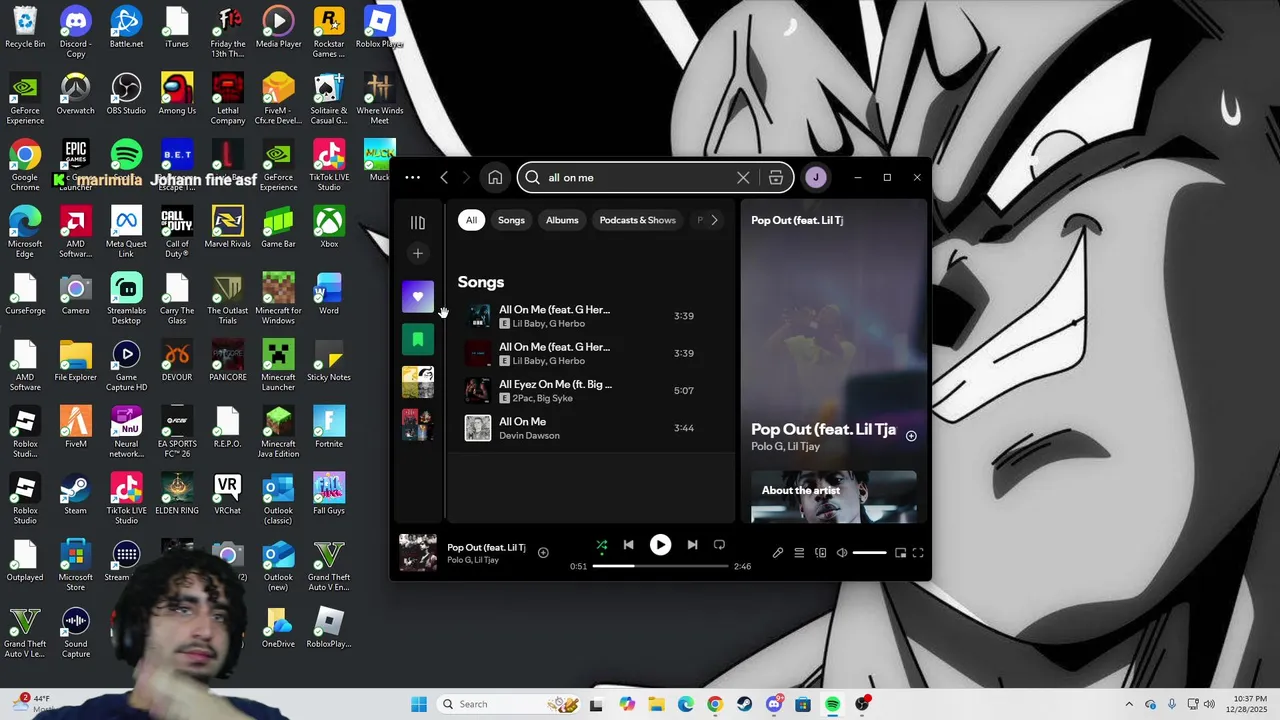Open the Fortnite desktop icon
The width and height of the screenshot is (1280, 720).
pyautogui.click(x=329, y=427)
